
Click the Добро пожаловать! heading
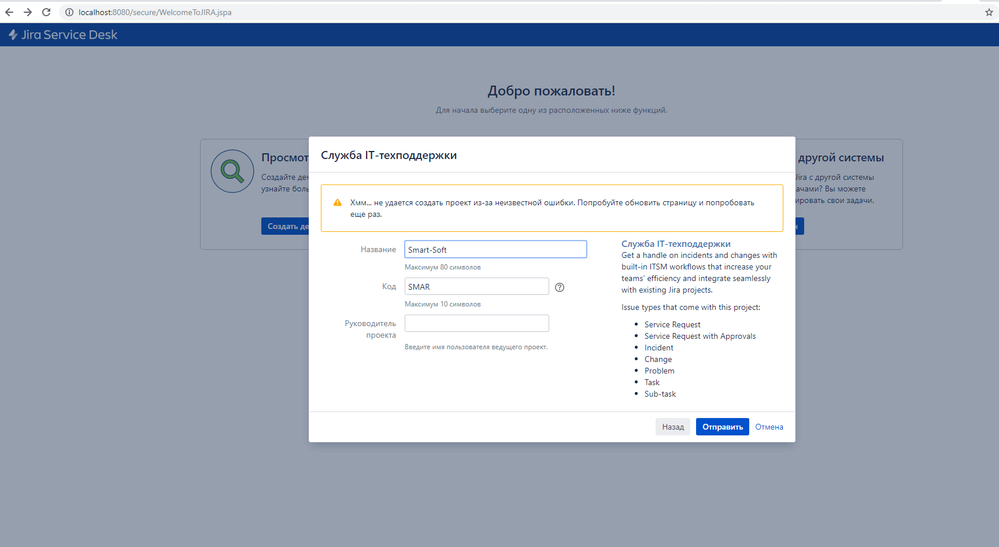point(551,90)
